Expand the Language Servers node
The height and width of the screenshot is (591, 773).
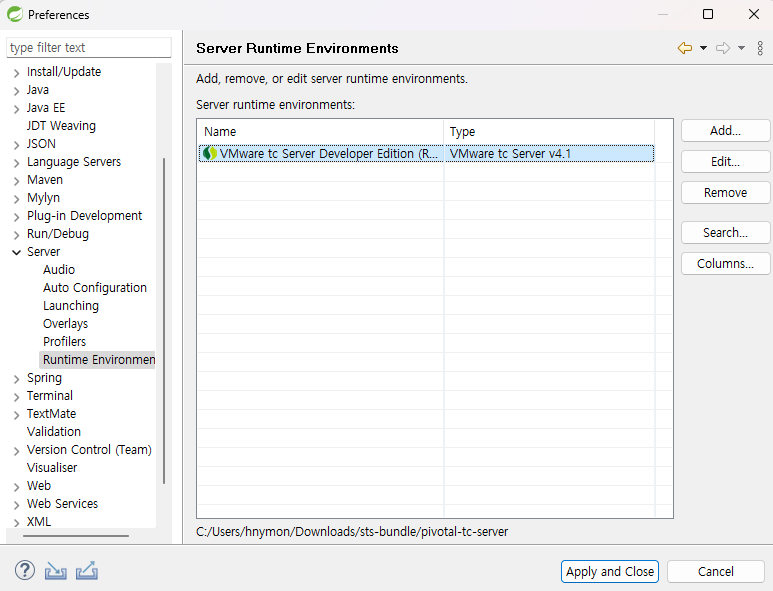(x=16, y=163)
